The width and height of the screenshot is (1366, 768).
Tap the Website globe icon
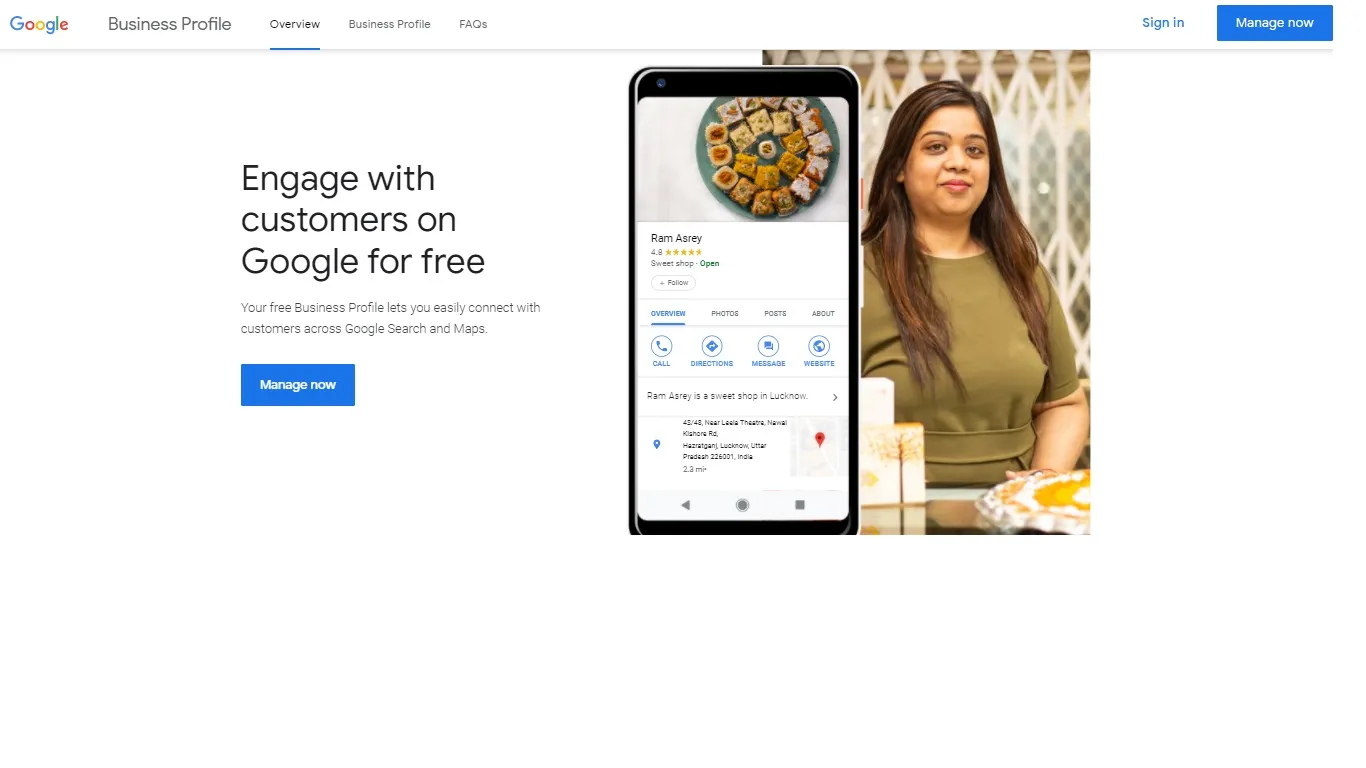[819, 346]
